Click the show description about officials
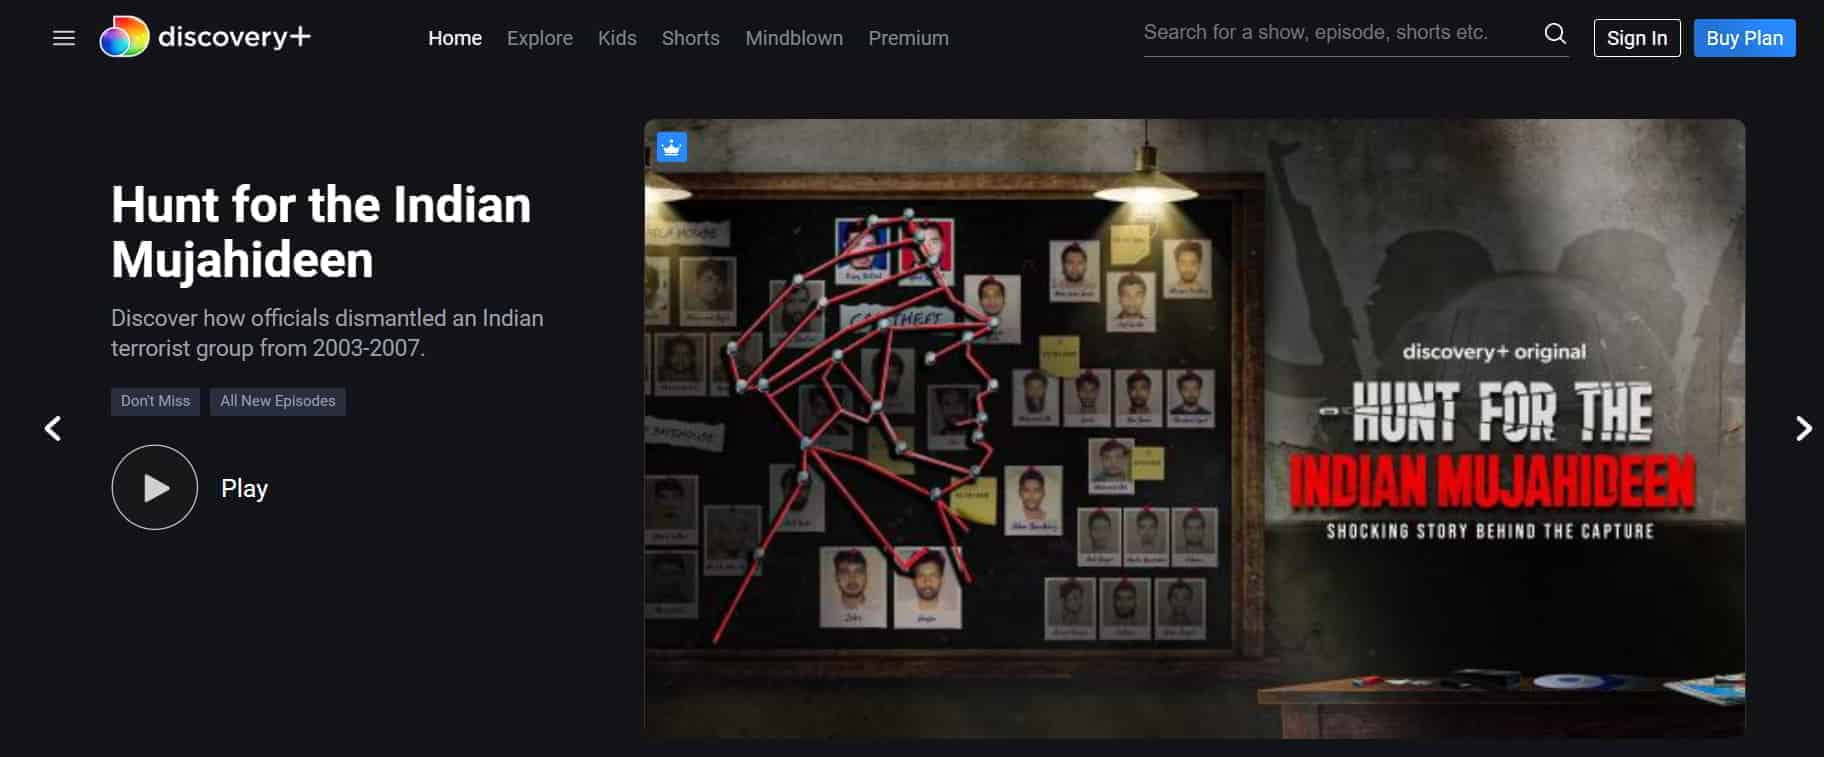1824x757 pixels. click(x=327, y=333)
